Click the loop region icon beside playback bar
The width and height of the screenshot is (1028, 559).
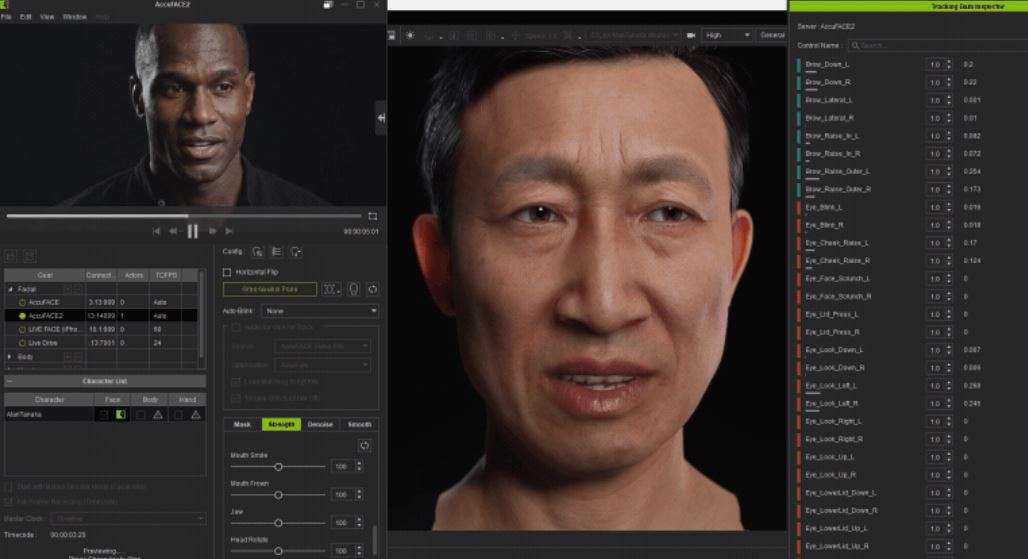coord(372,216)
